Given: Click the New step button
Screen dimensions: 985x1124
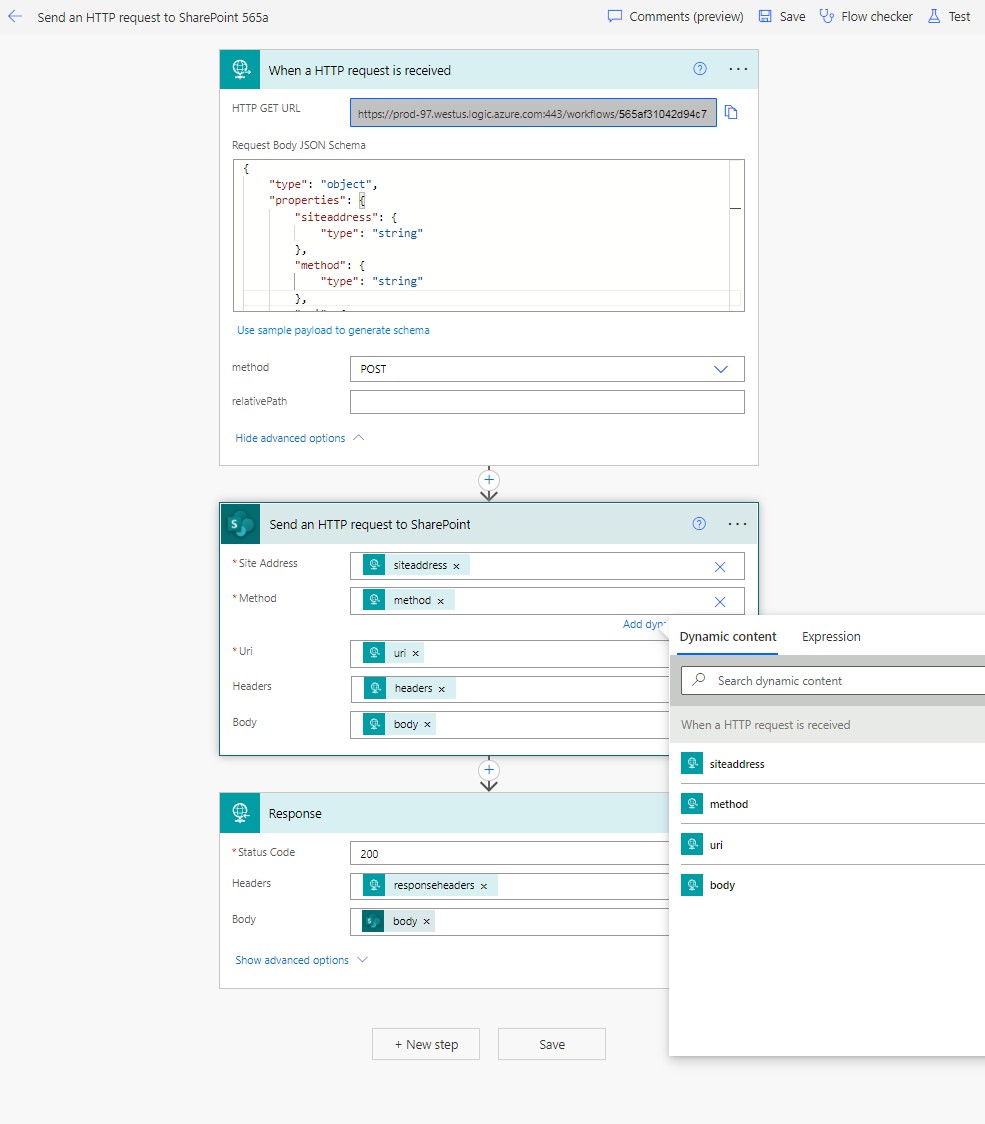Looking at the screenshot, I should click(x=426, y=1044).
